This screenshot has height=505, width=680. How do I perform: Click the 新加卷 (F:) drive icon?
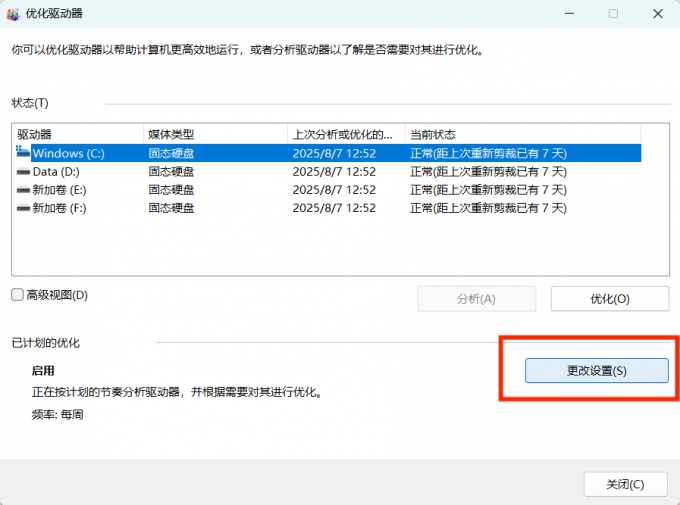23,209
